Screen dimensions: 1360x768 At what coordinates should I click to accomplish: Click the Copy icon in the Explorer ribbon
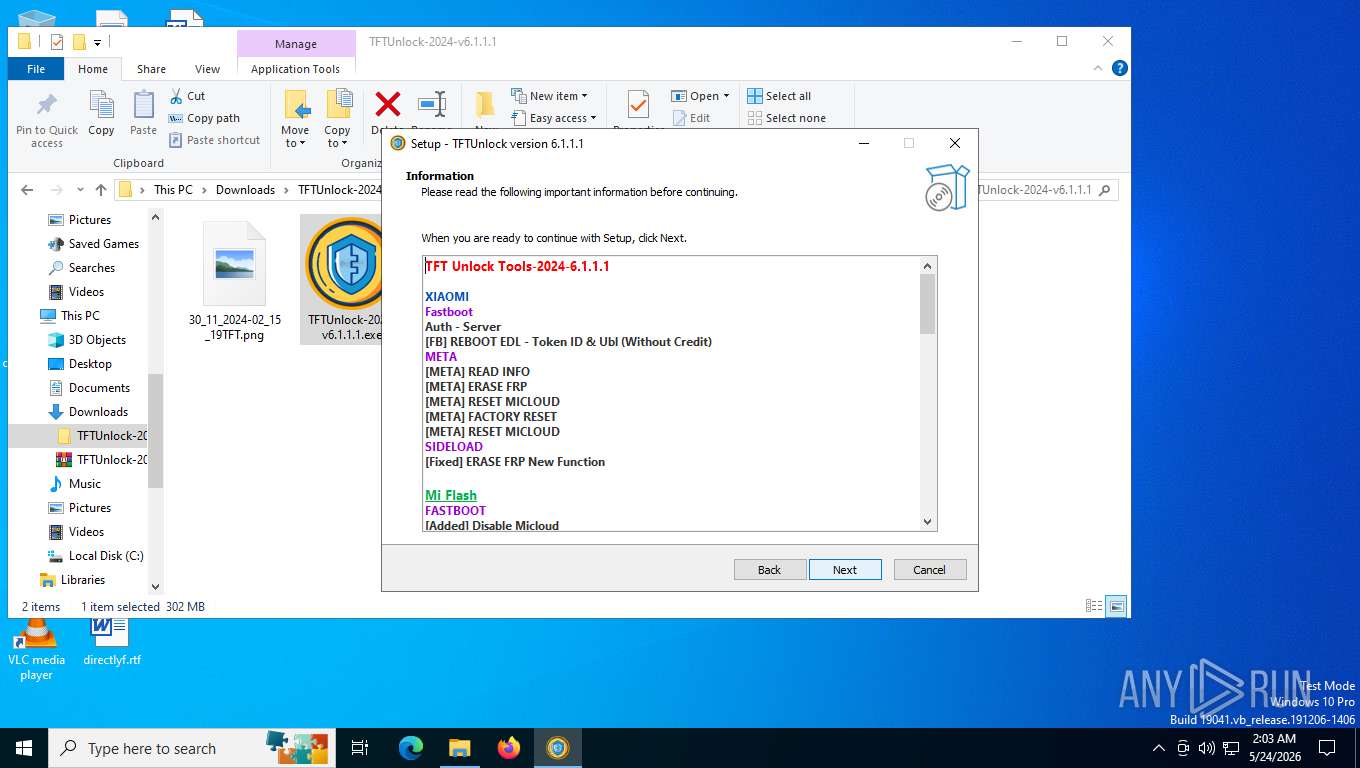(101, 105)
